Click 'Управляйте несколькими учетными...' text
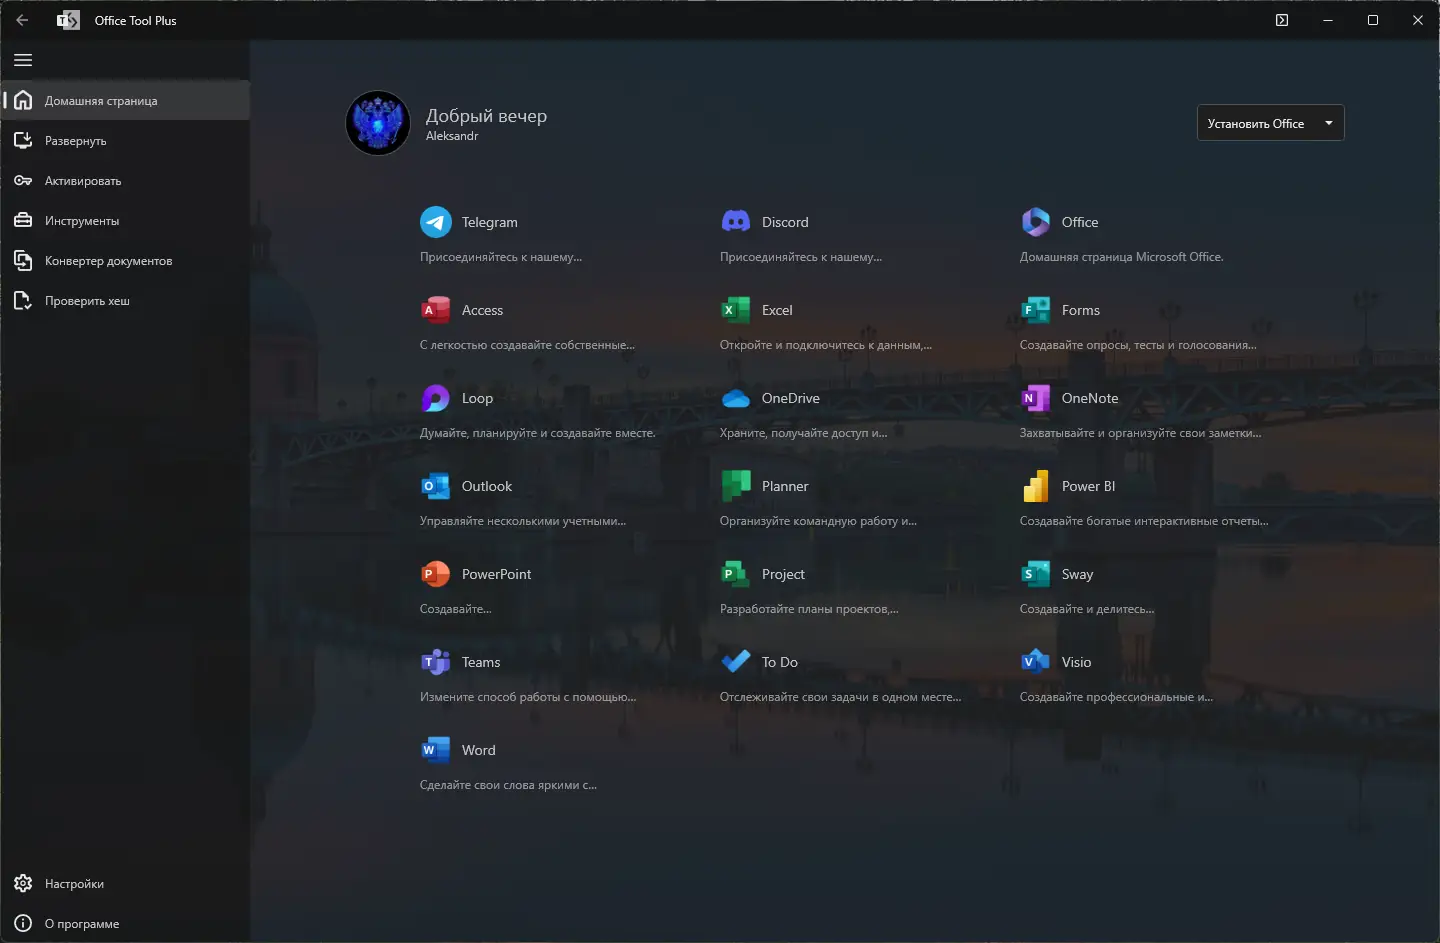 pyautogui.click(x=523, y=521)
